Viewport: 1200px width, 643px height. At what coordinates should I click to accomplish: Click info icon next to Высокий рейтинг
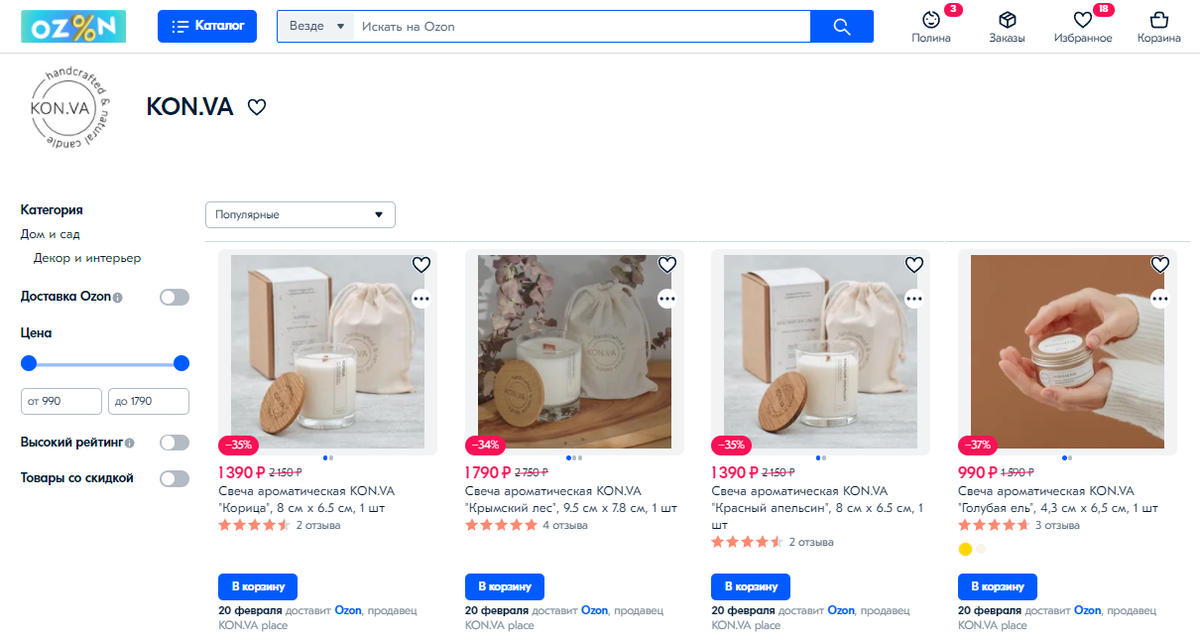[130, 443]
